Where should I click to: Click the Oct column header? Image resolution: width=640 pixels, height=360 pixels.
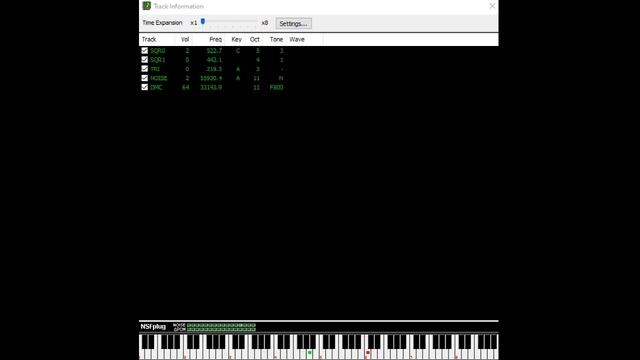pyautogui.click(x=254, y=40)
